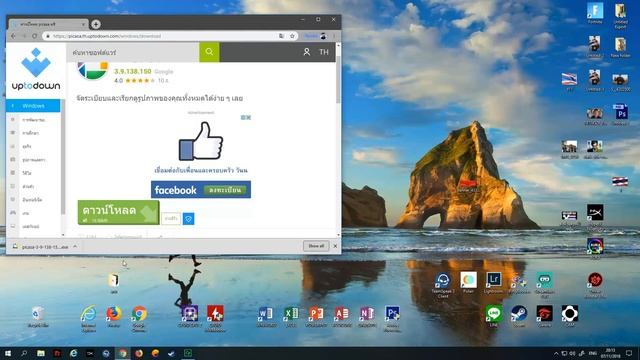
Task: Reload the page in the browser
Action: tap(34, 36)
